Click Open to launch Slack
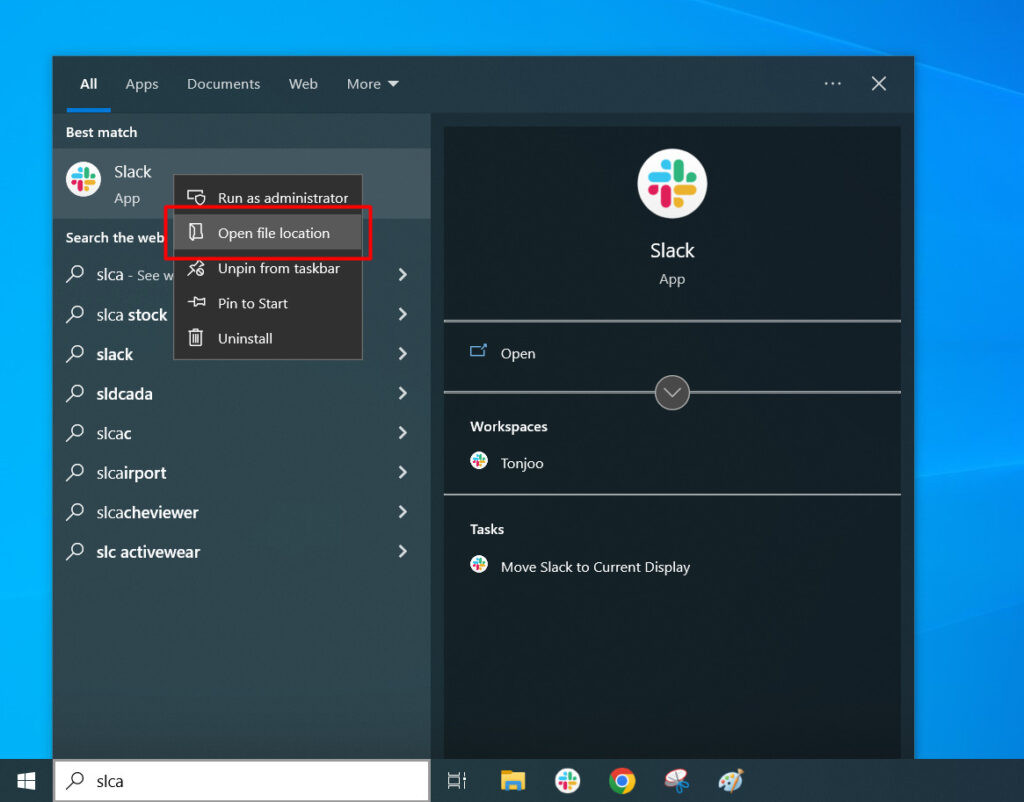Viewport: 1024px width, 802px height. tap(518, 353)
